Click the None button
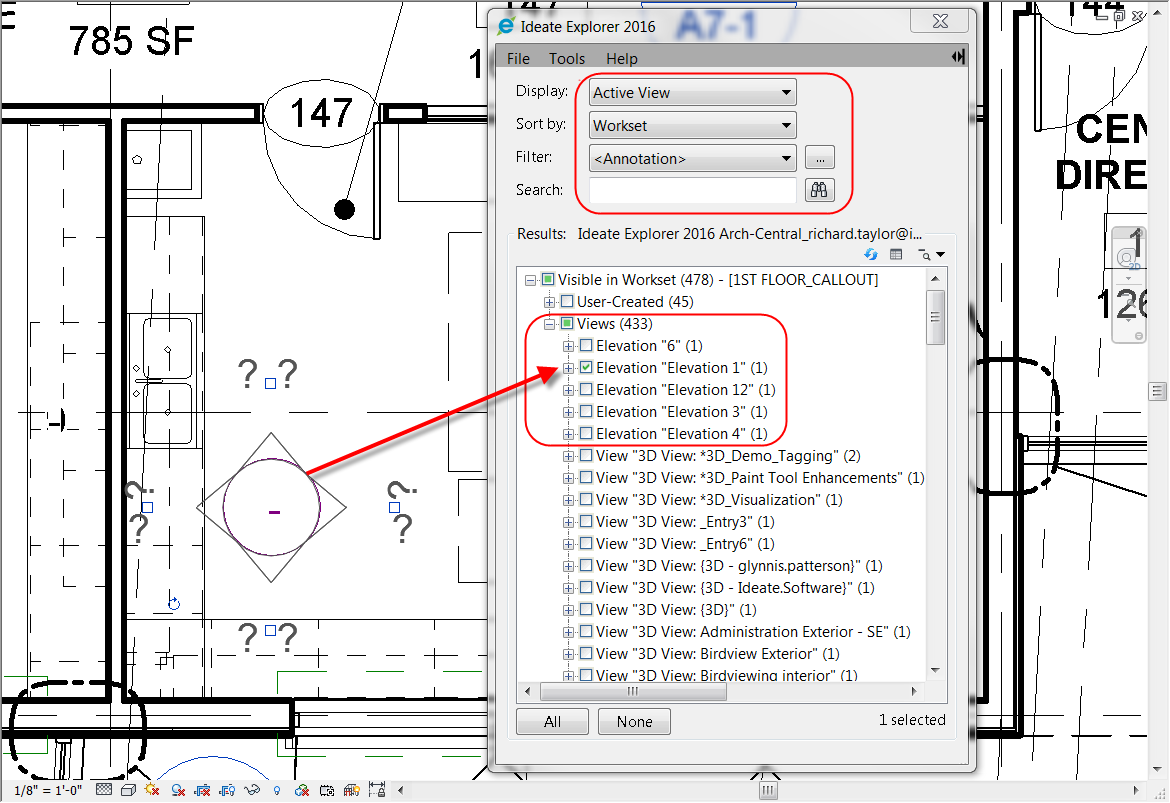Image resolution: width=1170 pixels, height=803 pixels. (634, 722)
